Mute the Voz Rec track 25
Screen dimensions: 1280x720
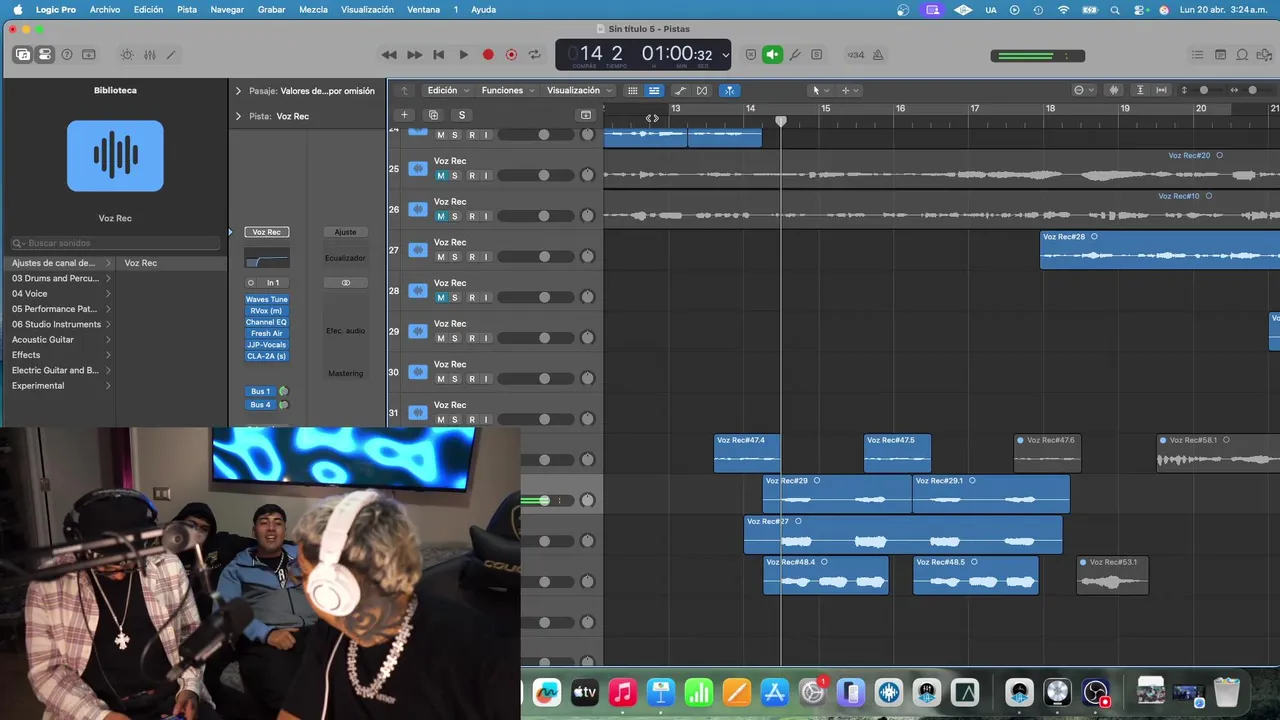click(x=441, y=176)
